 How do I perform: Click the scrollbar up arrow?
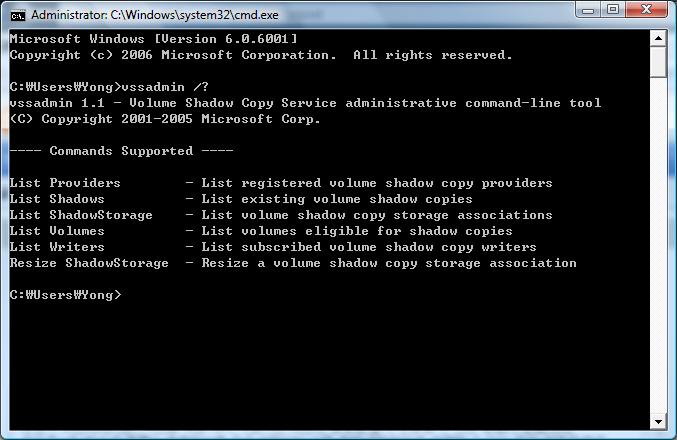pos(658,38)
